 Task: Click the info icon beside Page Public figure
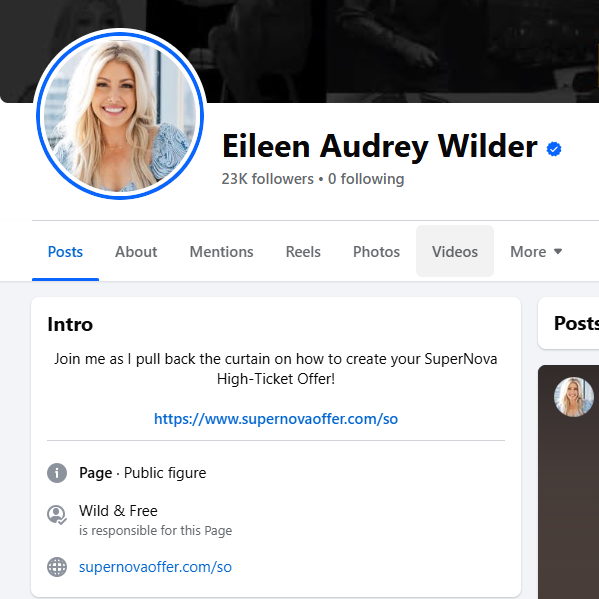(57, 473)
